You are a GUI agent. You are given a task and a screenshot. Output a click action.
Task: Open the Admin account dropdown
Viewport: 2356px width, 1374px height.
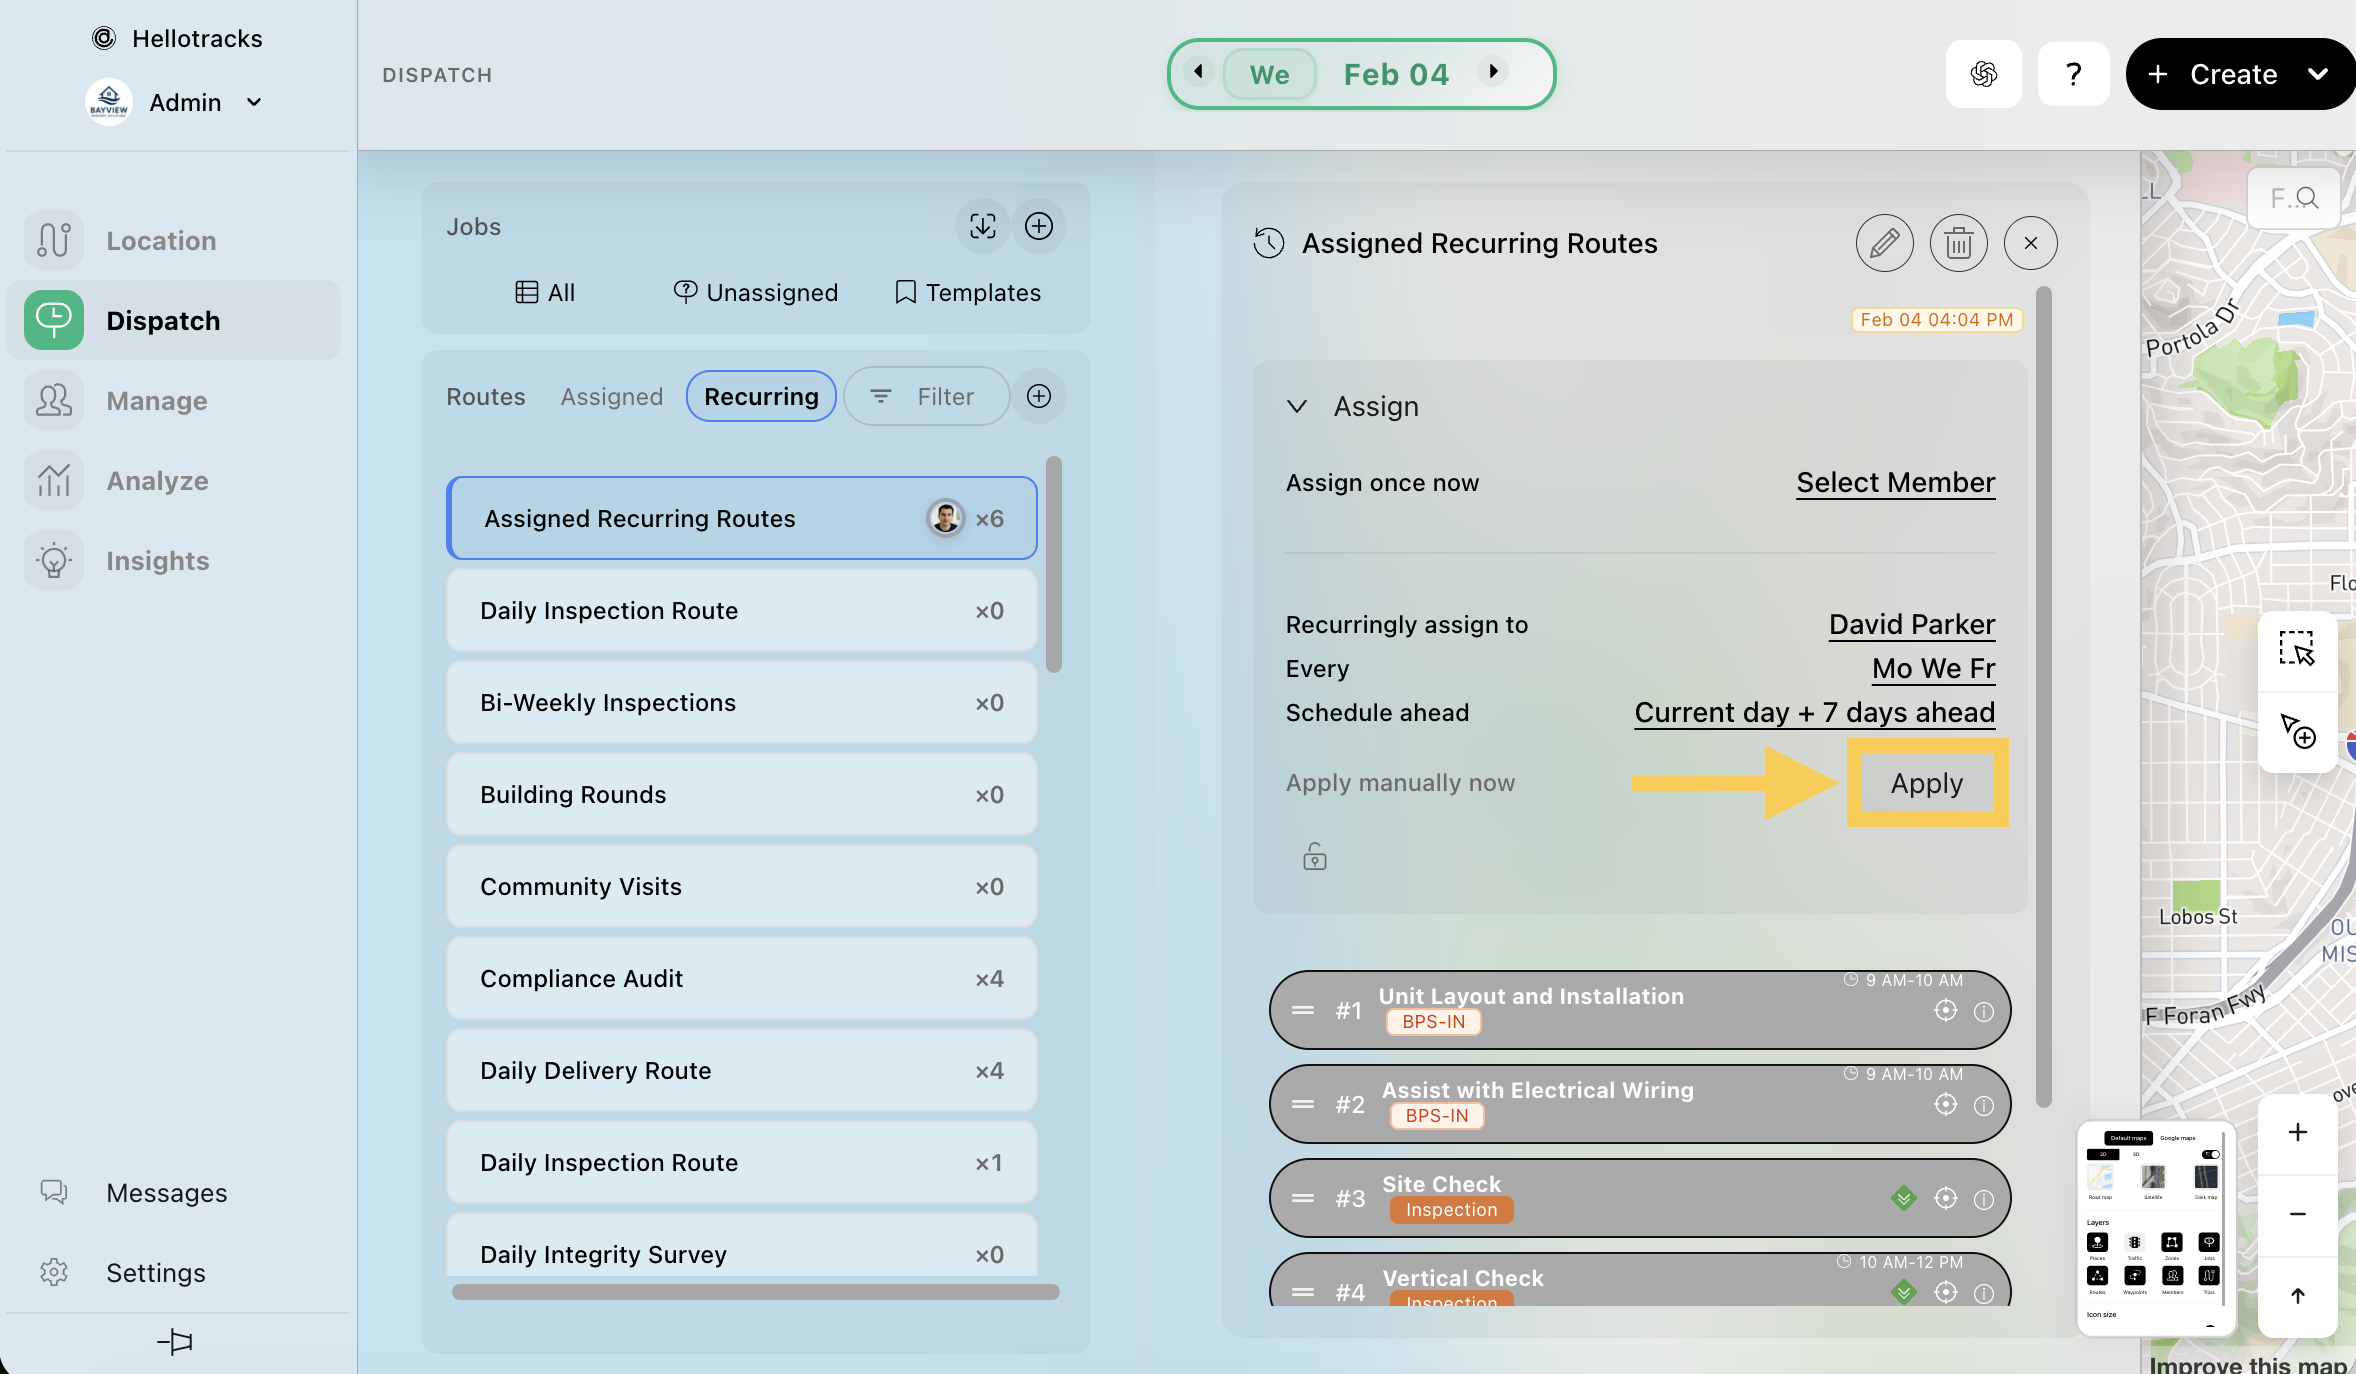tap(254, 102)
